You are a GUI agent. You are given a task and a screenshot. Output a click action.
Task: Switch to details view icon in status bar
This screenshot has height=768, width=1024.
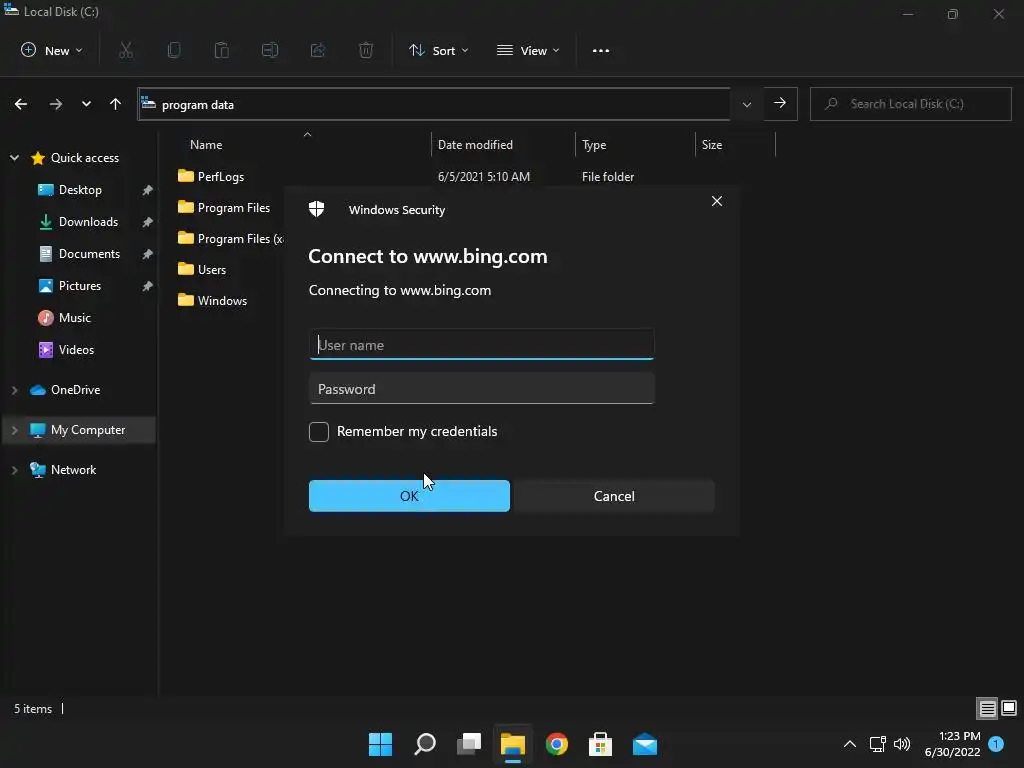(x=987, y=708)
